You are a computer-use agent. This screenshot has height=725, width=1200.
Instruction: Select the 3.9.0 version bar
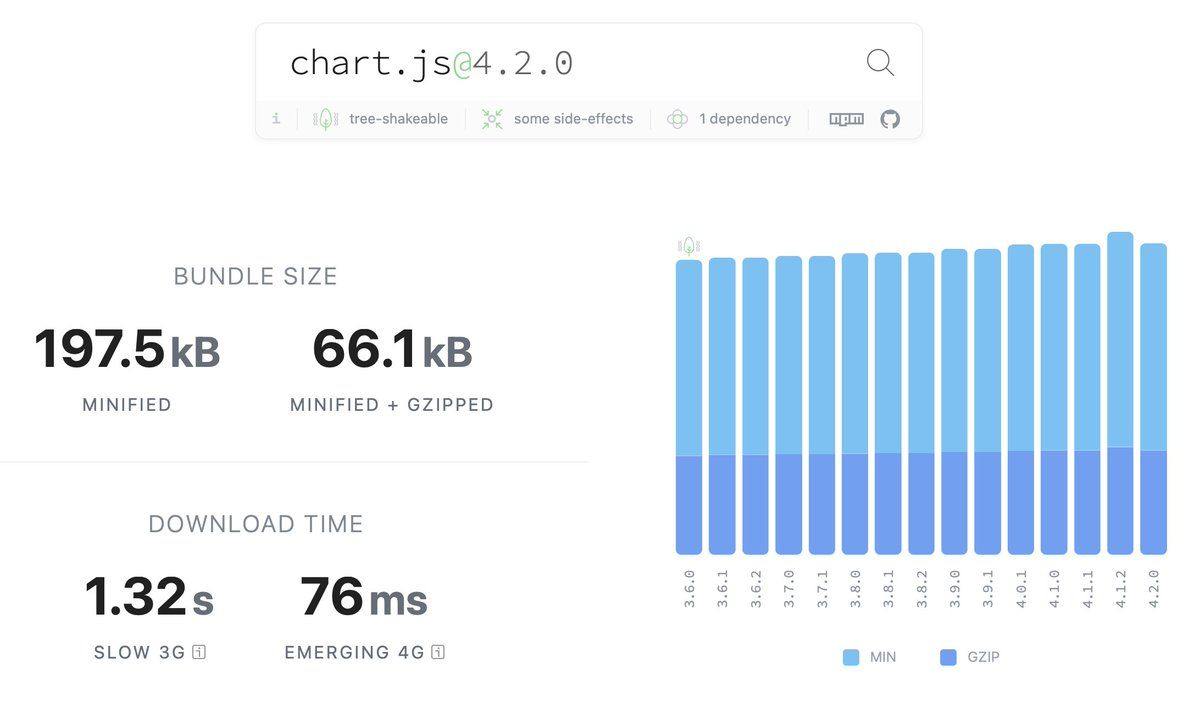coord(954,401)
